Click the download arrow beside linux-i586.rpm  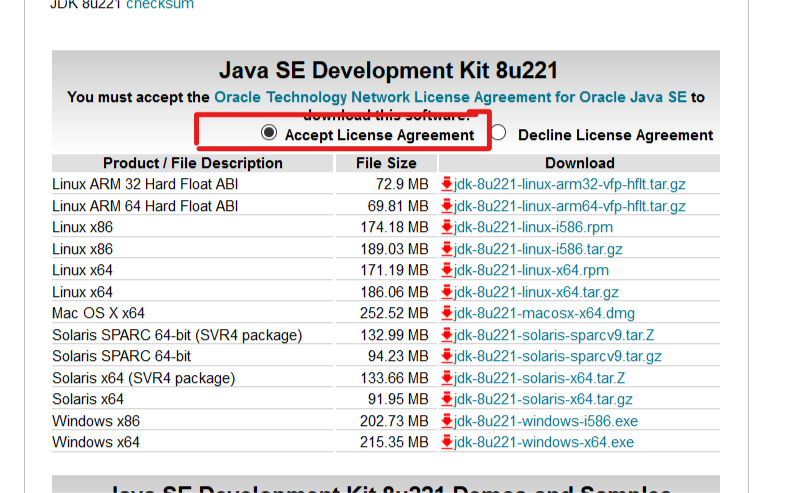tap(447, 226)
